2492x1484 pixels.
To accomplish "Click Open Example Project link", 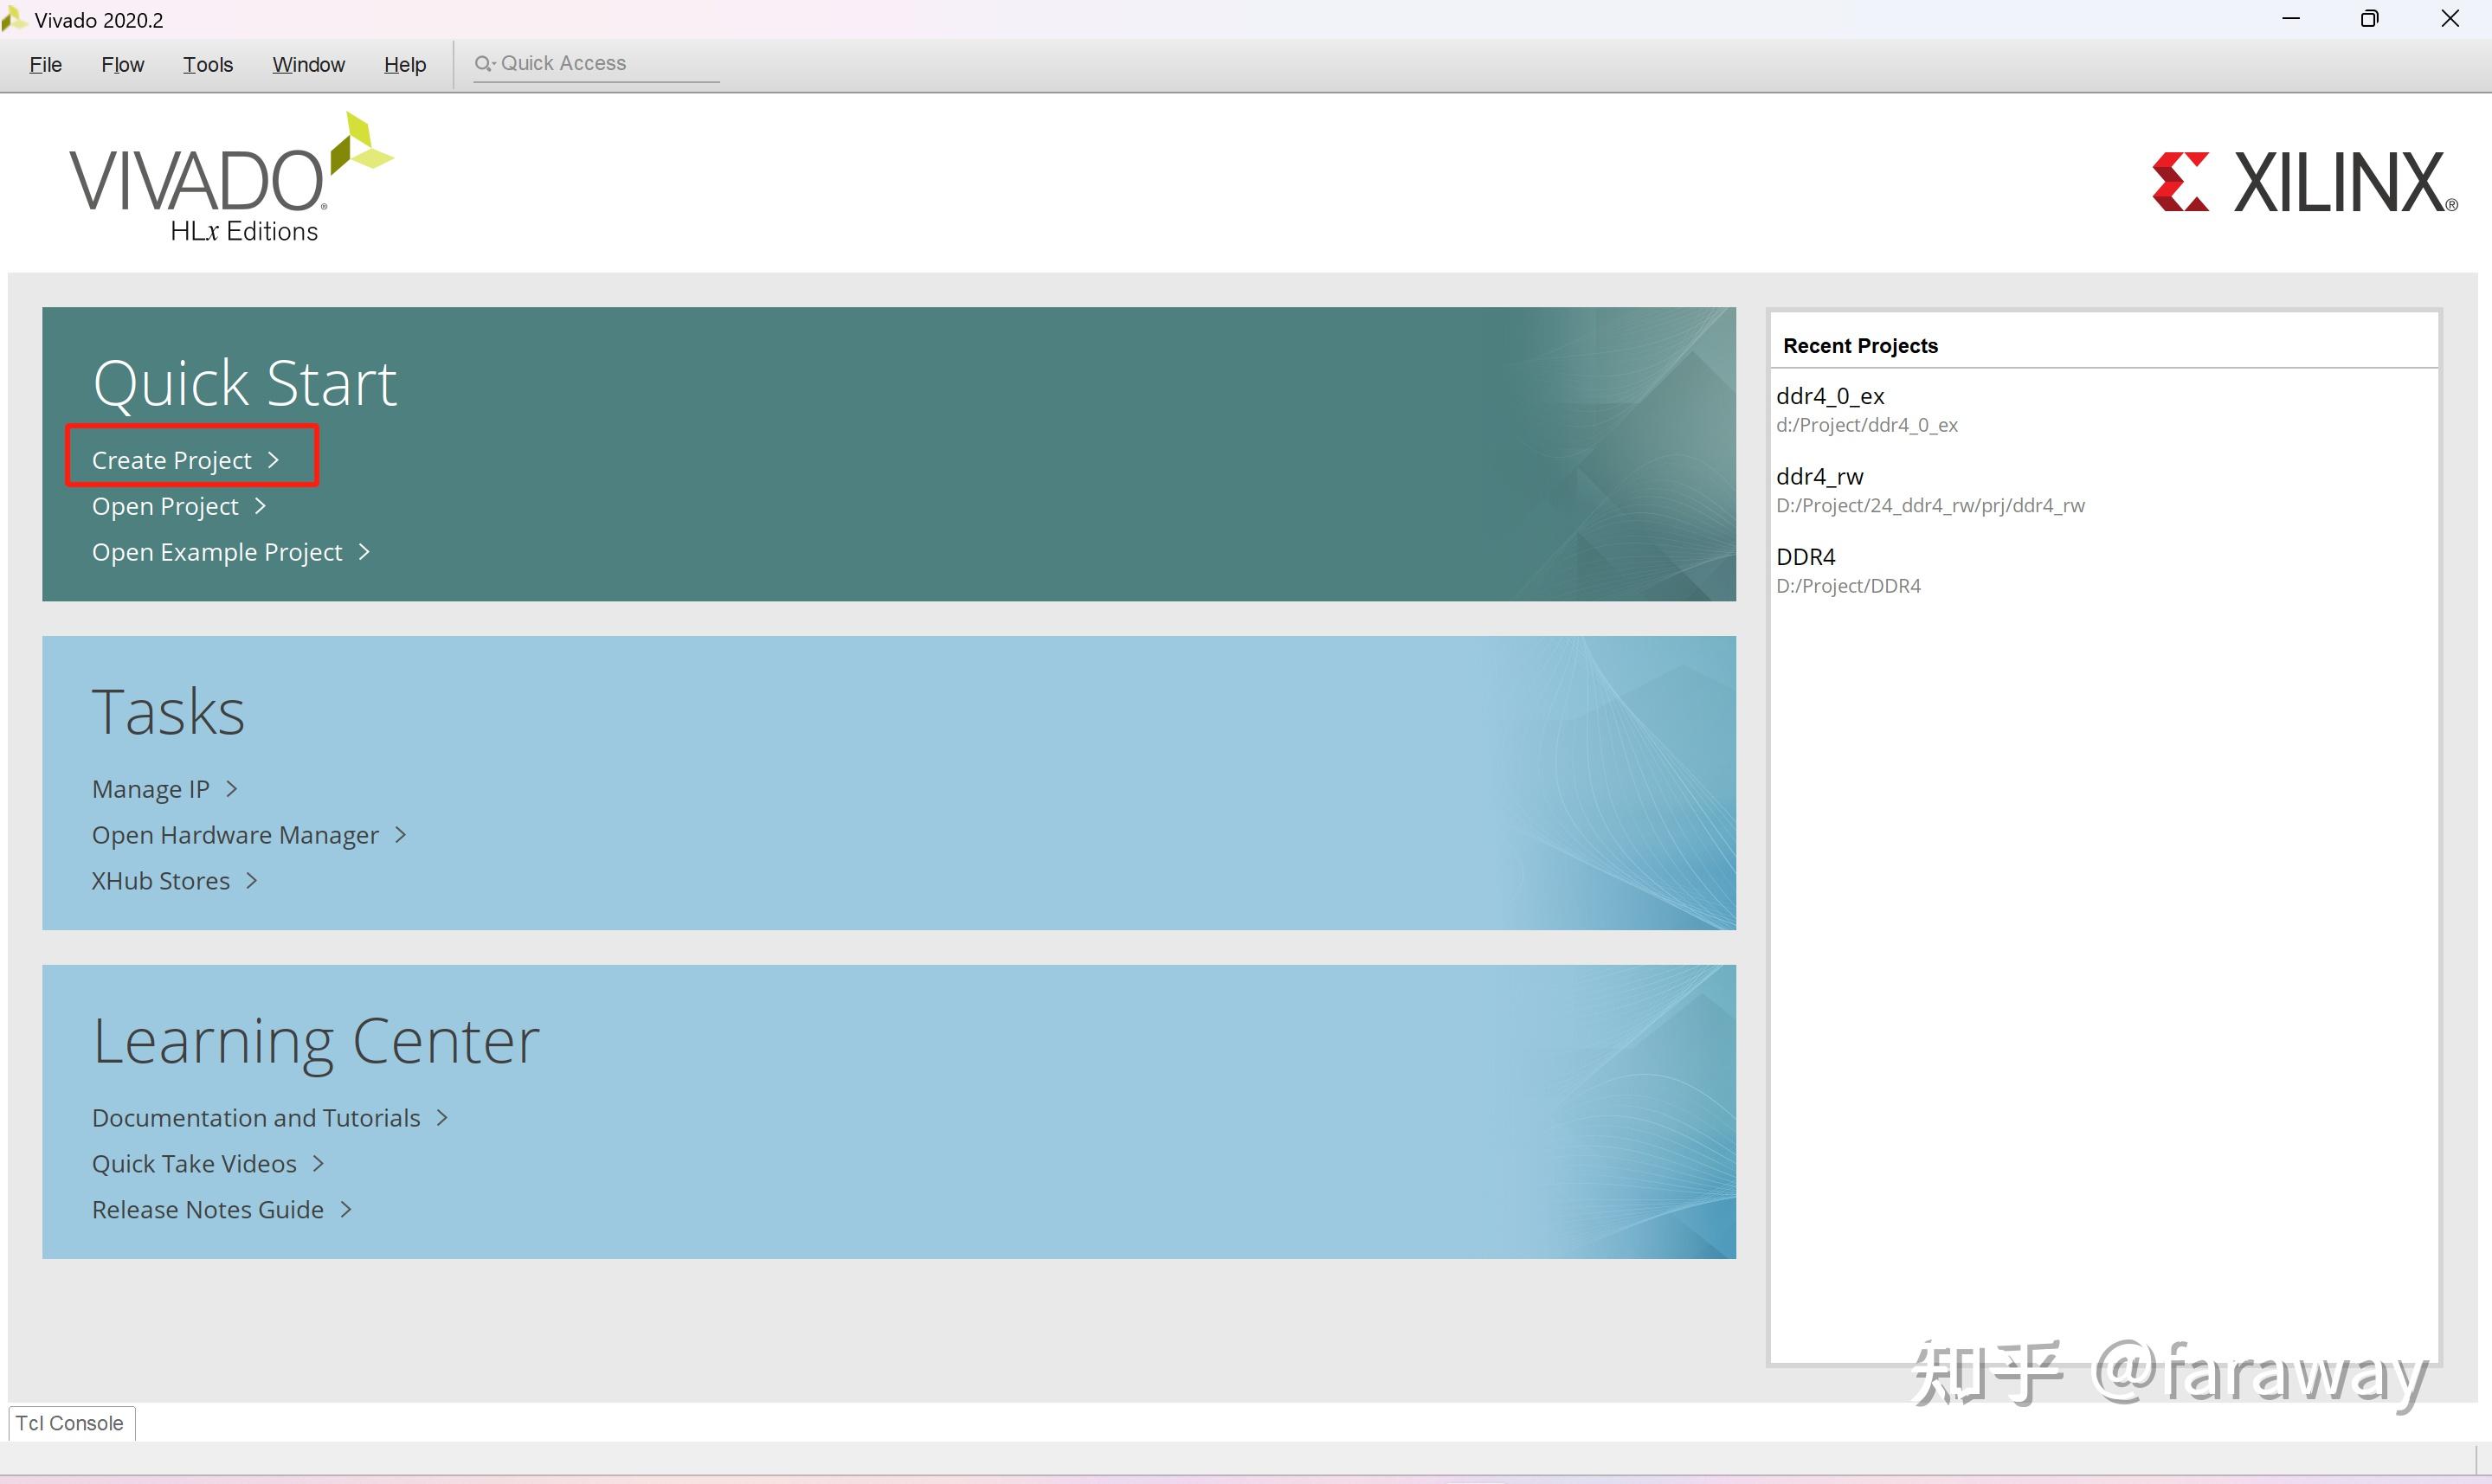I will coord(217,552).
